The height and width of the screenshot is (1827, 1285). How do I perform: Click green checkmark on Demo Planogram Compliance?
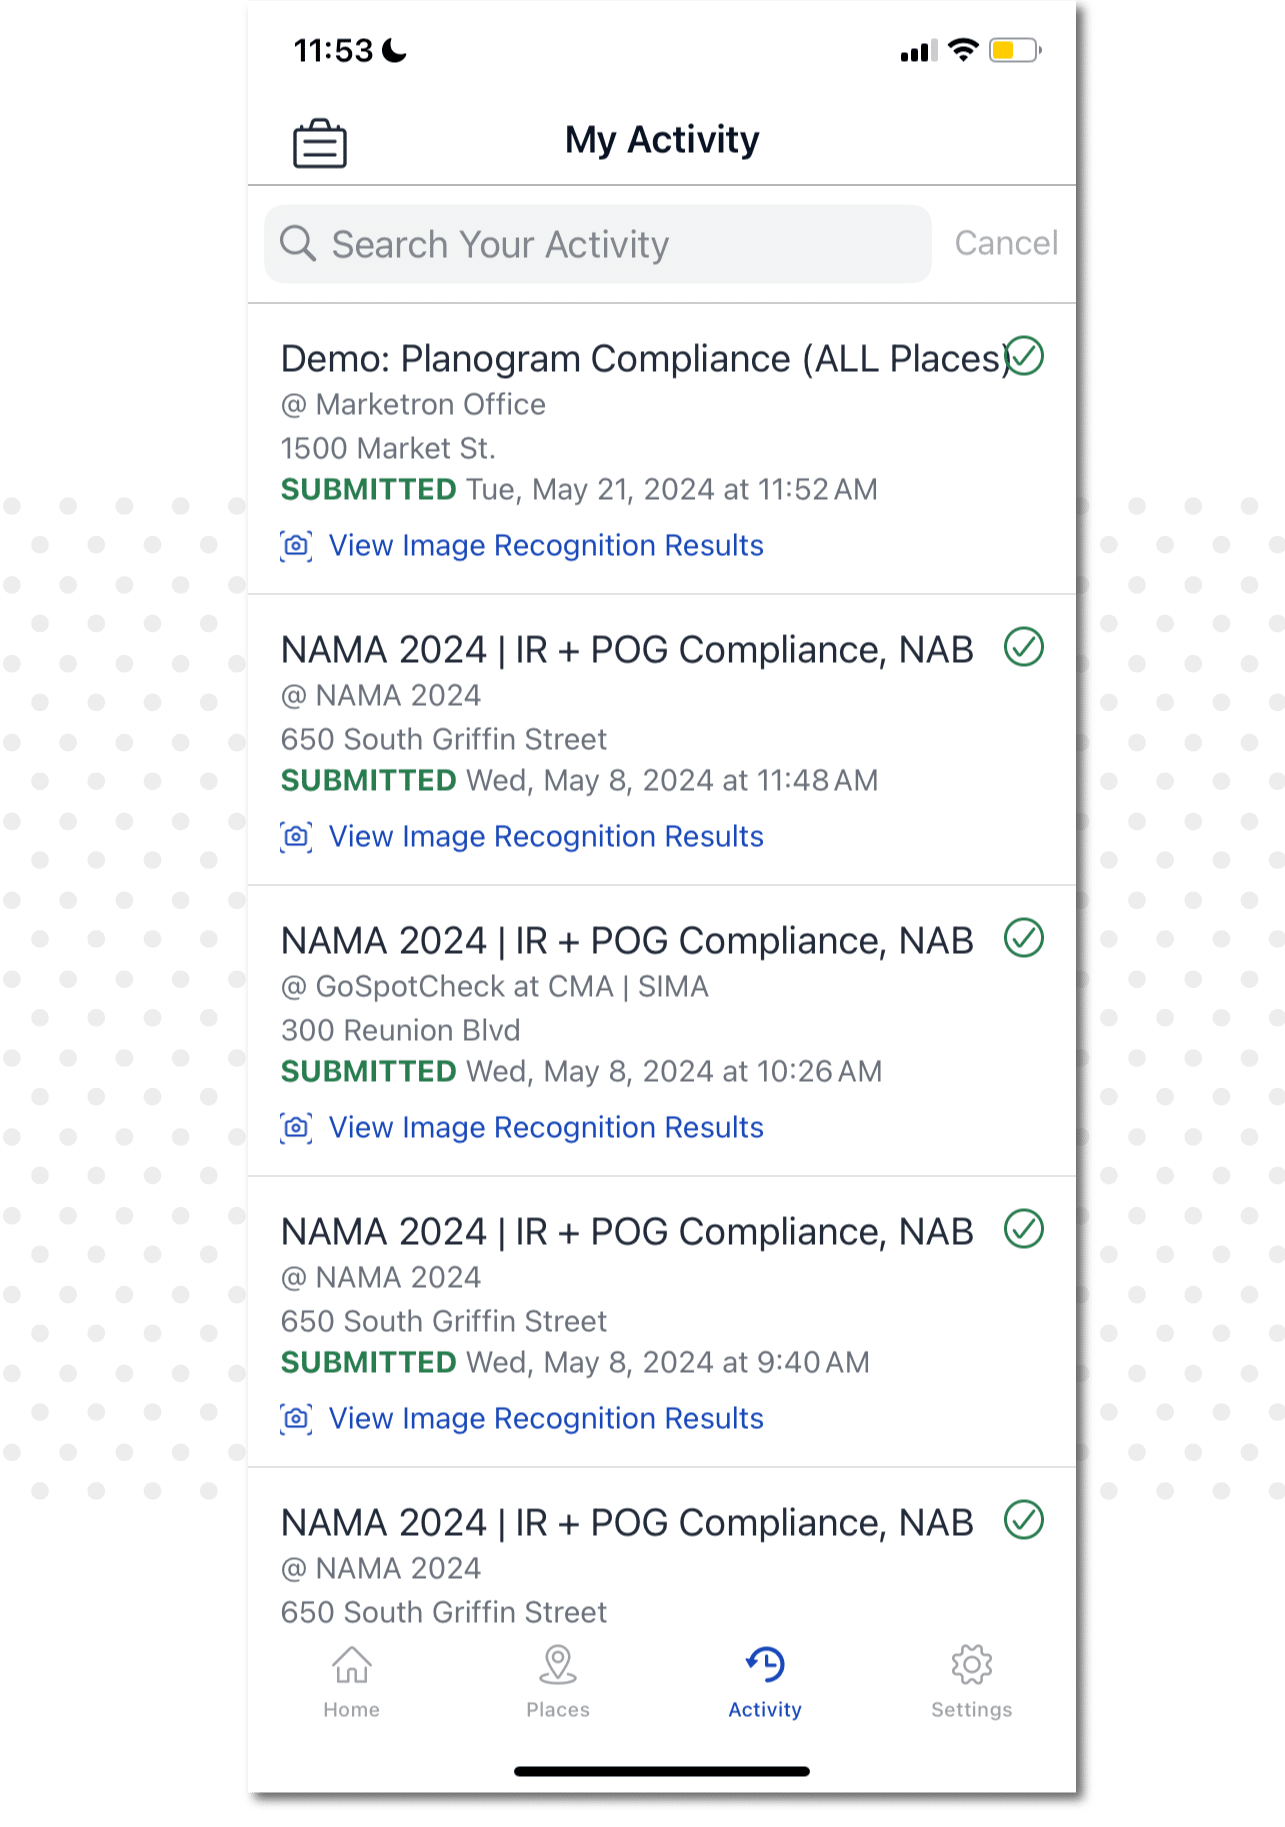tap(1024, 356)
